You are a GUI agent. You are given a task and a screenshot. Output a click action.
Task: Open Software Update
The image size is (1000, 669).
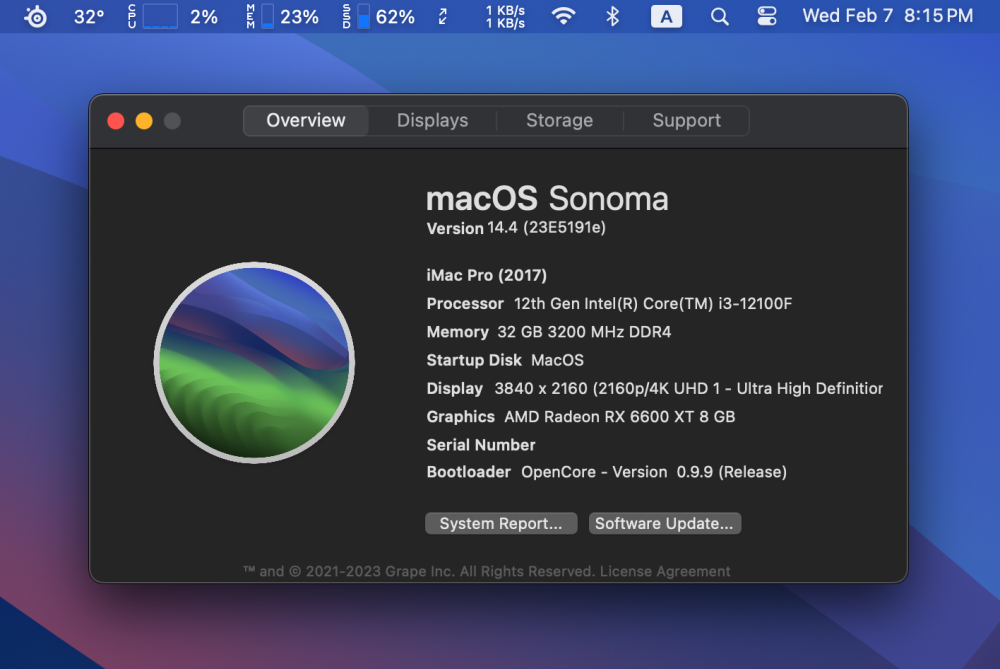pos(665,524)
